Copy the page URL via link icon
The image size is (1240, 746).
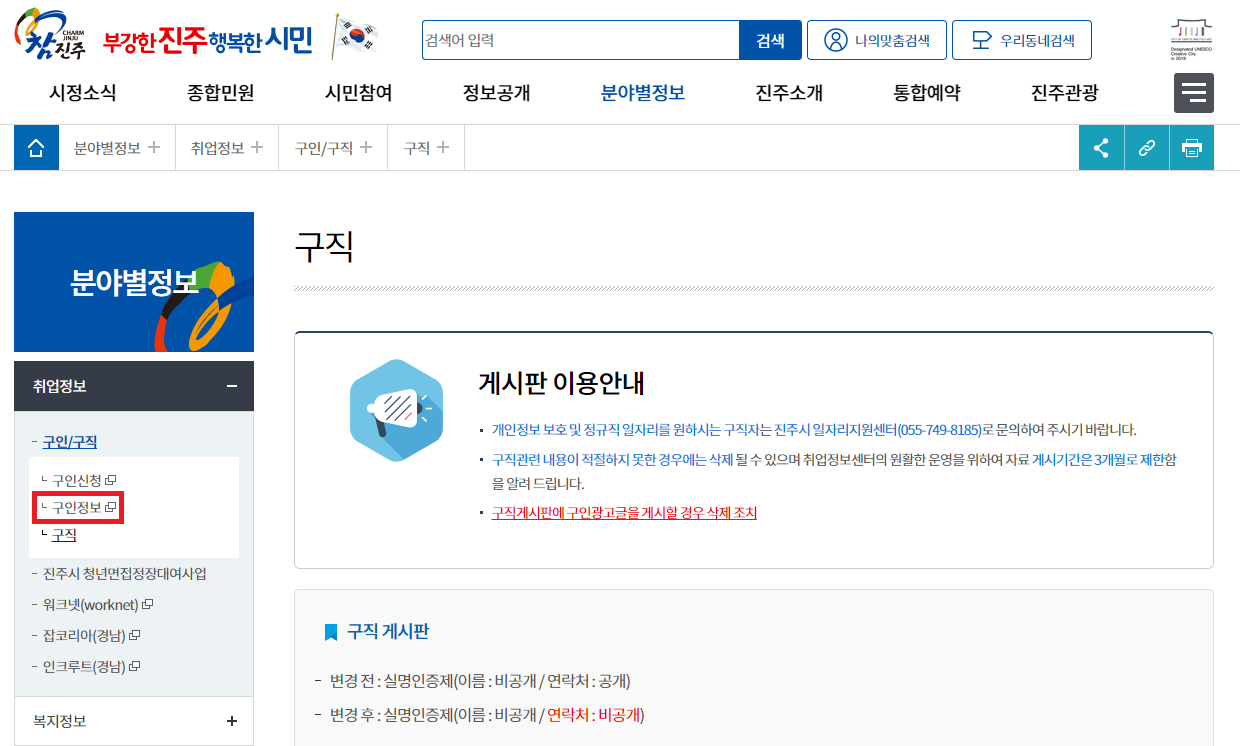(x=1146, y=147)
